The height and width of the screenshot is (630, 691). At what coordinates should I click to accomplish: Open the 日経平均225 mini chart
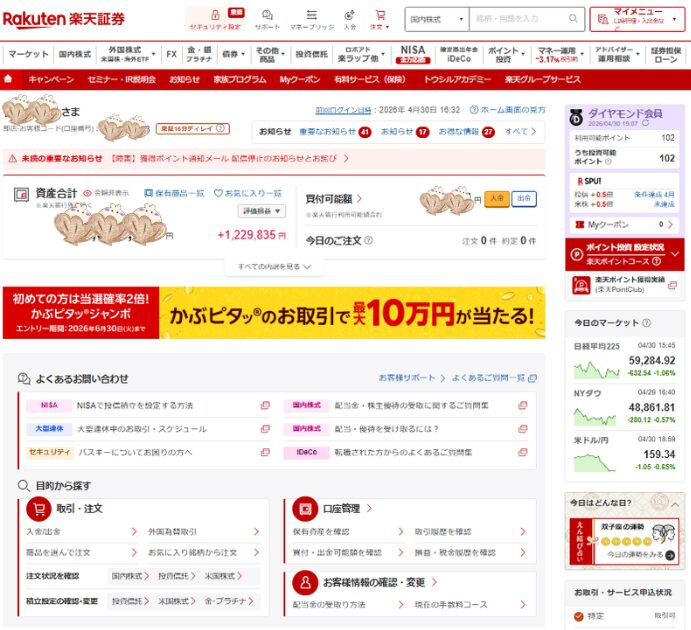(x=596, y=370)
